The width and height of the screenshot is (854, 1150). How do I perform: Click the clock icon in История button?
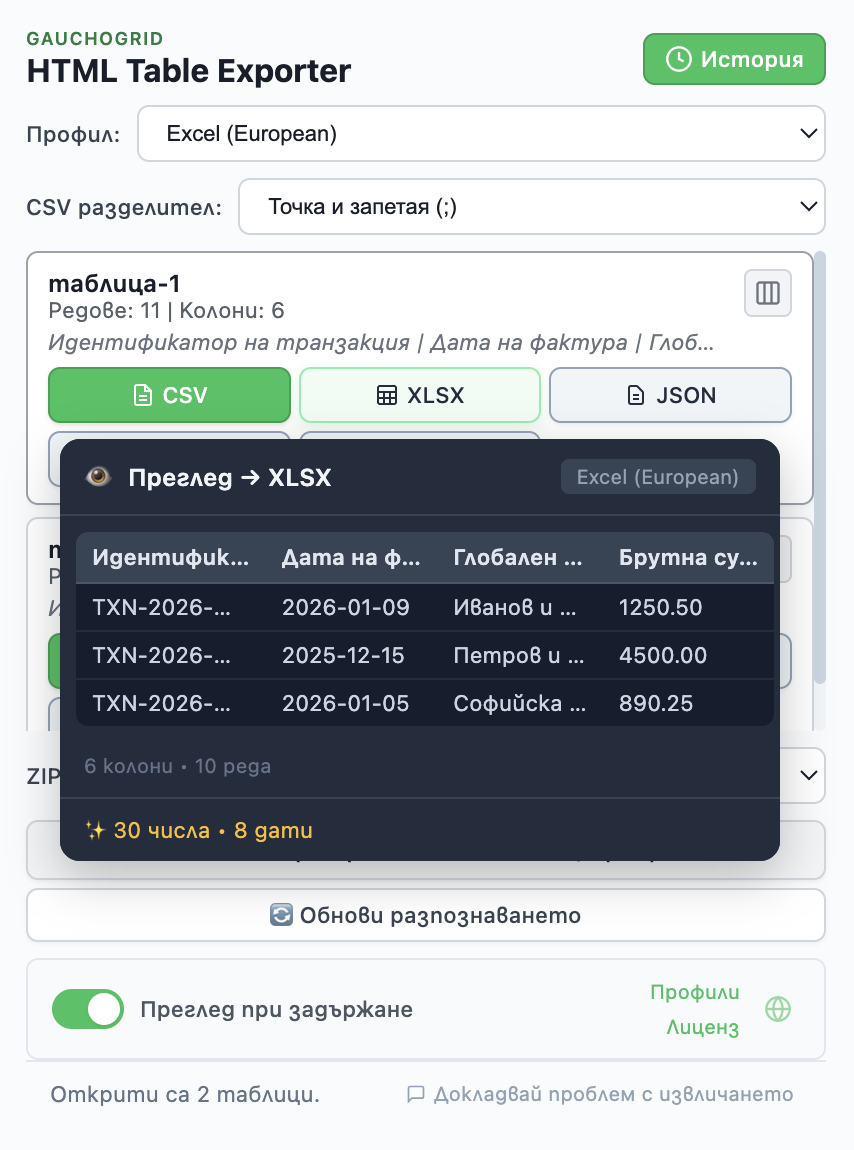point(678,59)
